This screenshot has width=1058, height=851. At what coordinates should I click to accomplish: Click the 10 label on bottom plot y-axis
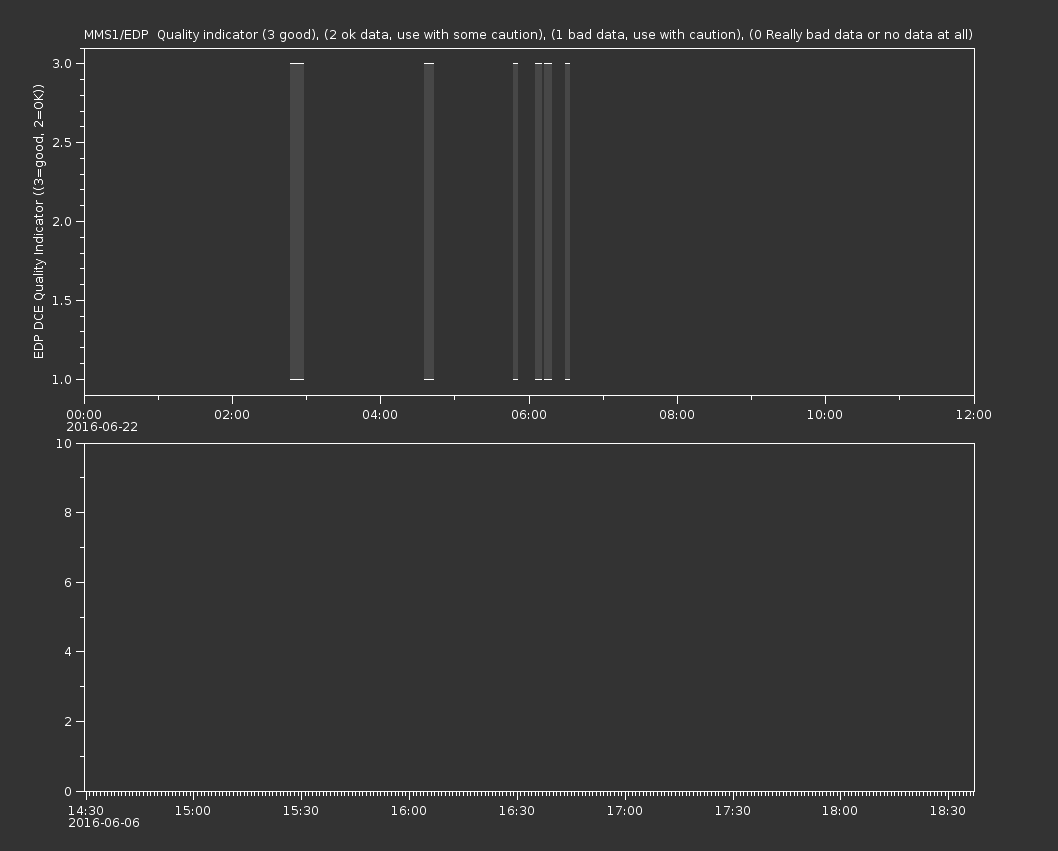pos(64,443)
